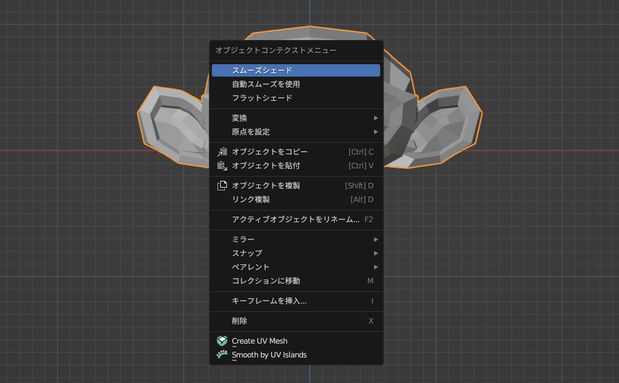The image size is (619, 383).
Task: Click the [Ctrl] C shortcut label
Action: [361, 152]
